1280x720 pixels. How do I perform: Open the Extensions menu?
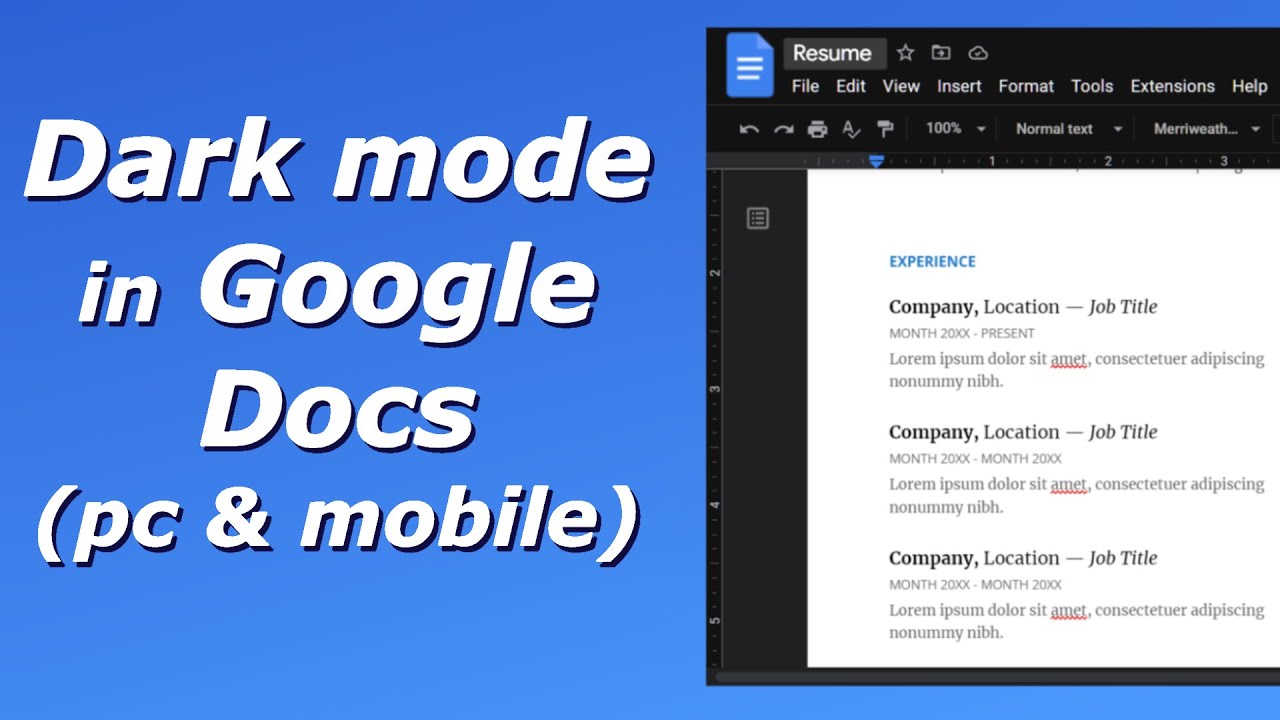[1172, 86]
